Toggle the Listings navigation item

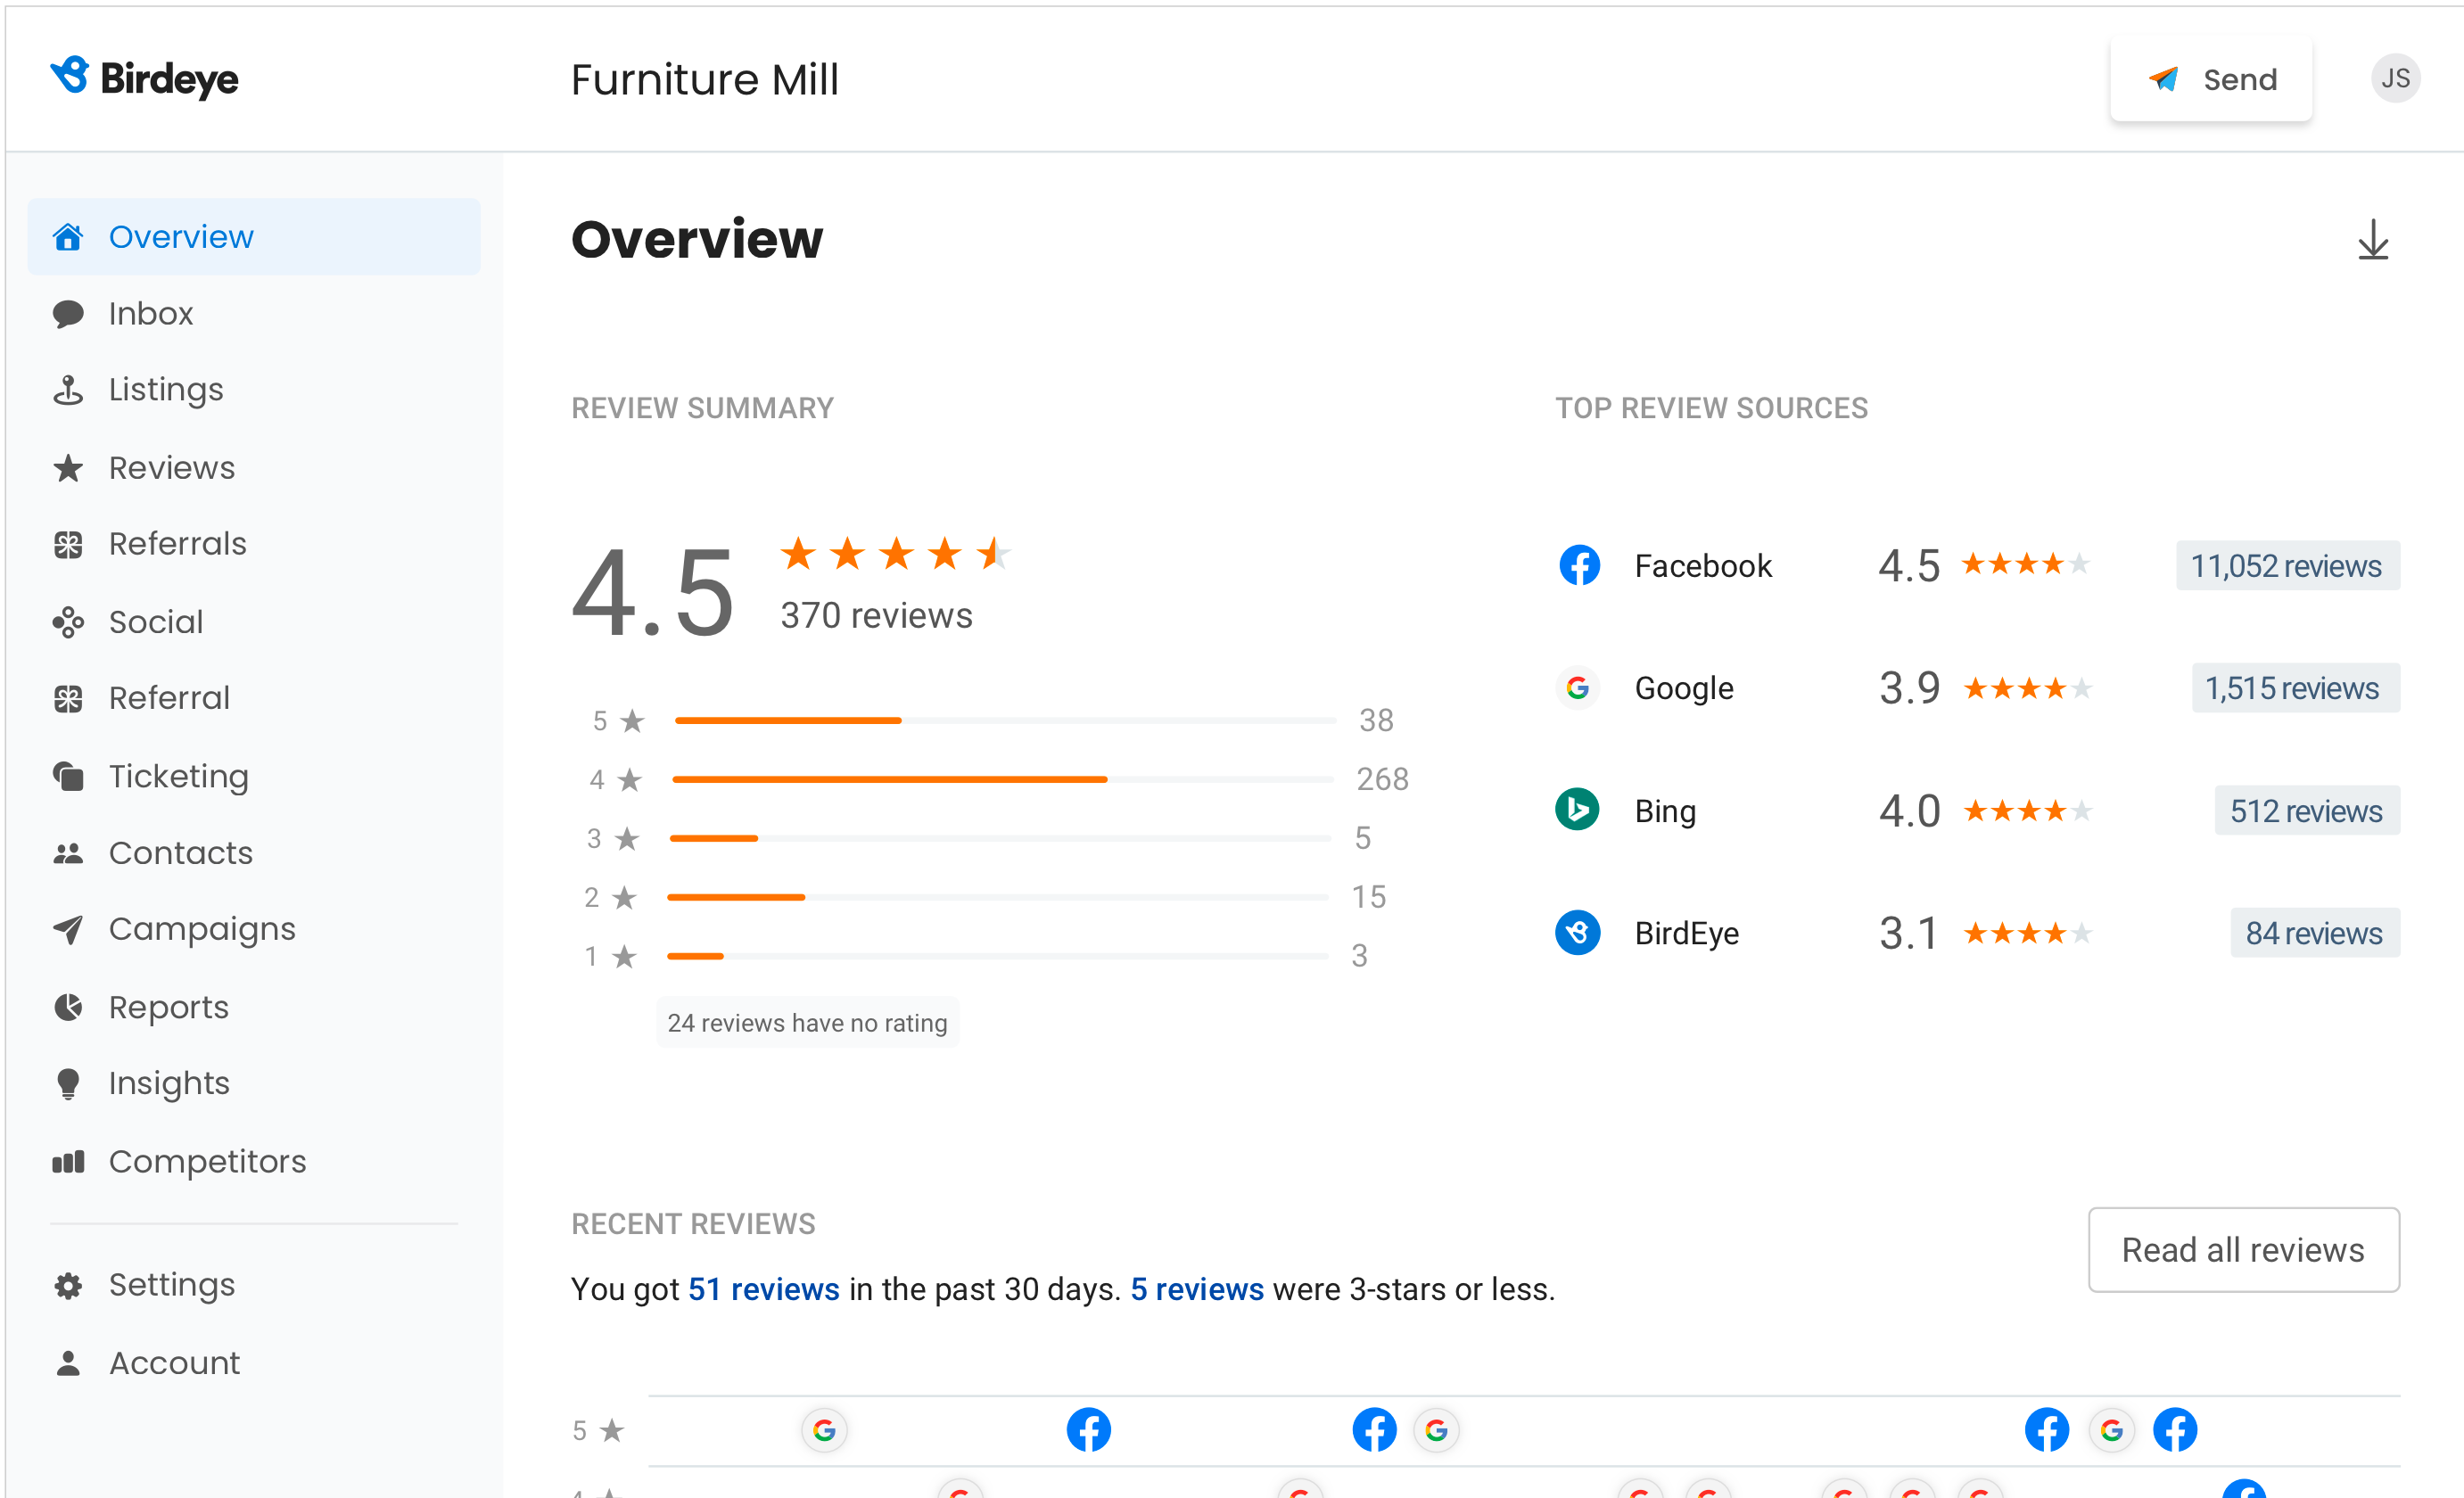(164, 389)
